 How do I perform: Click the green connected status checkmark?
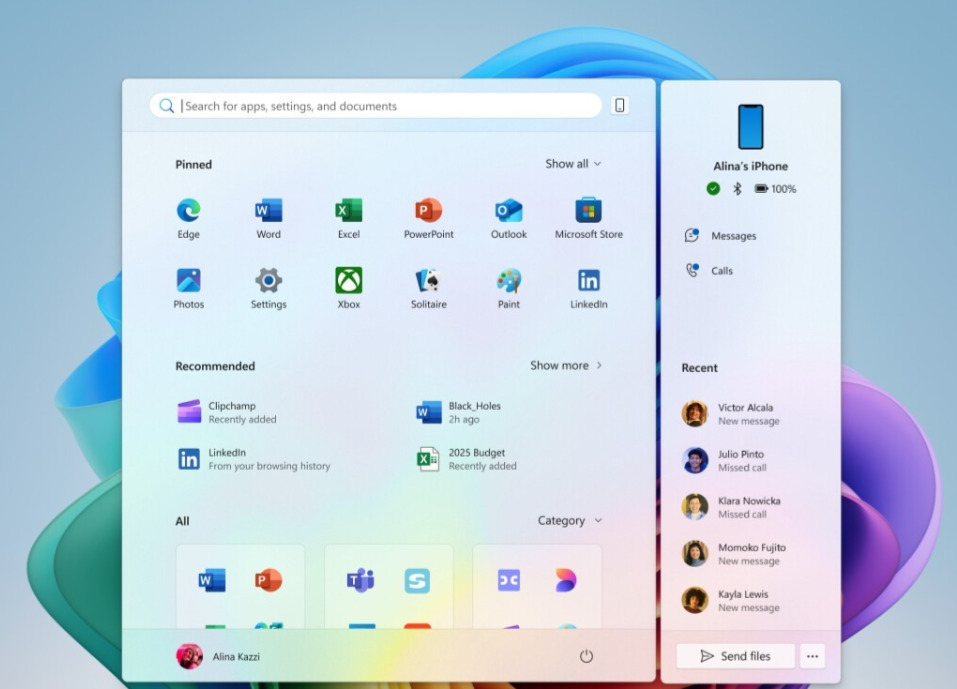(x=713, y=189)
